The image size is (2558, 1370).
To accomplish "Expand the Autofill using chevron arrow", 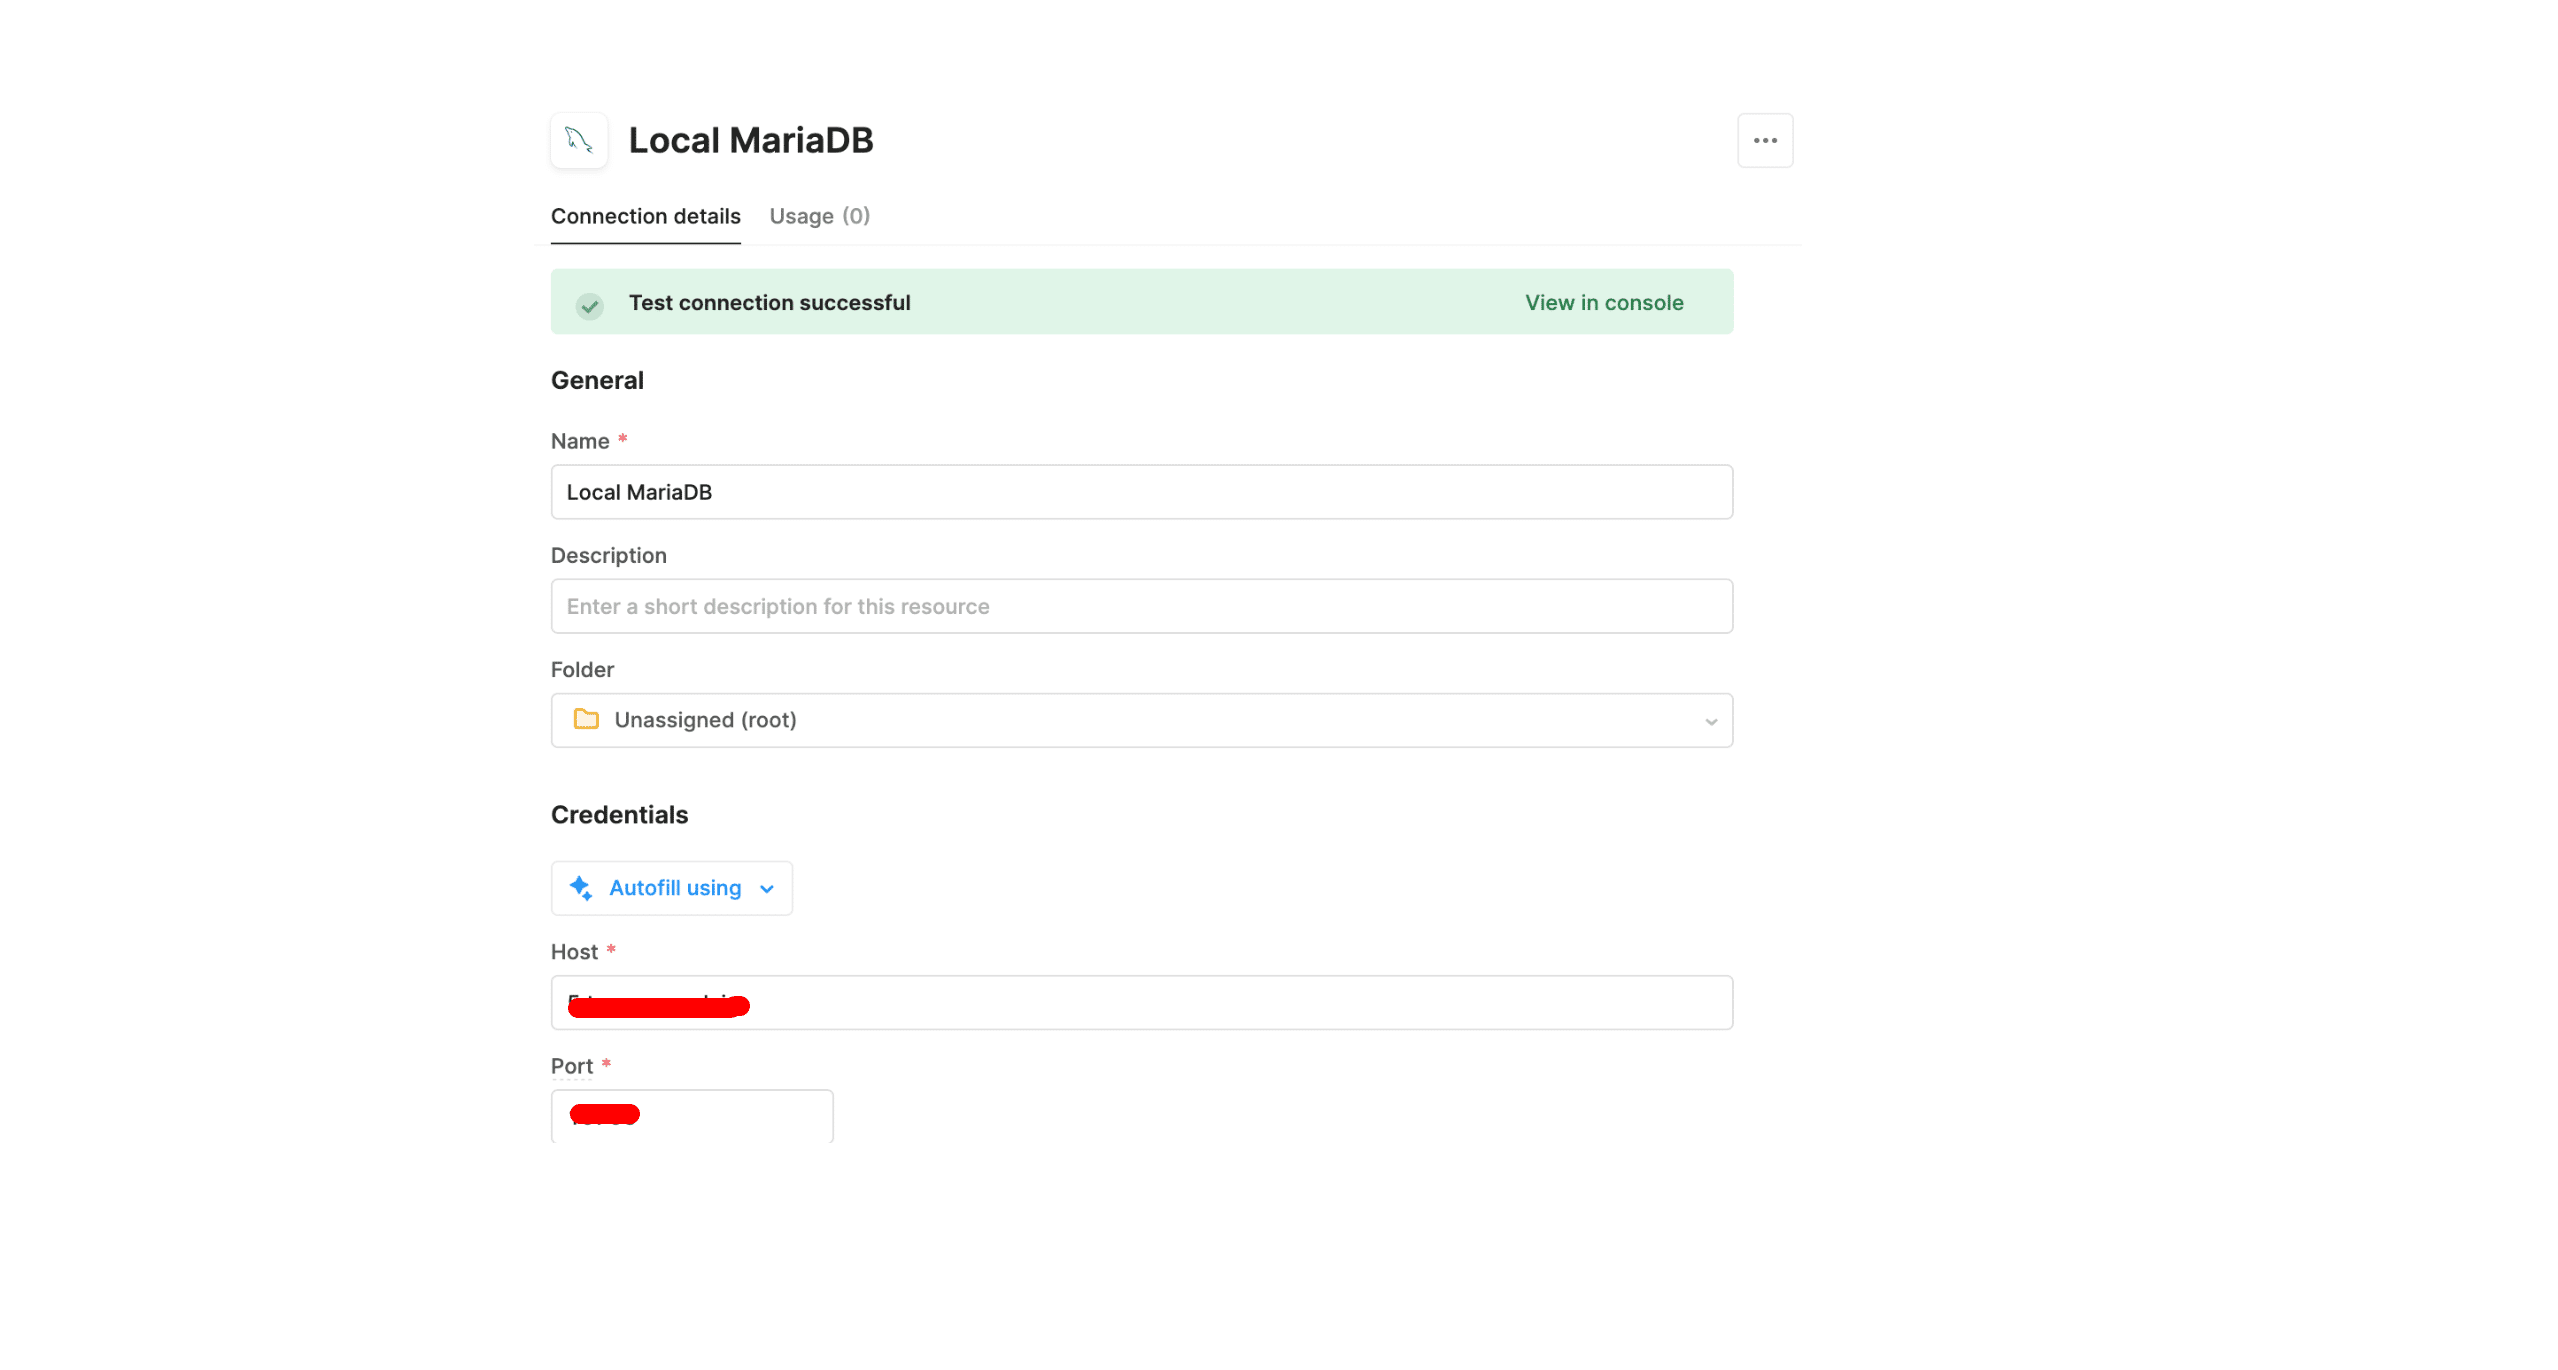I will point(767,888).
